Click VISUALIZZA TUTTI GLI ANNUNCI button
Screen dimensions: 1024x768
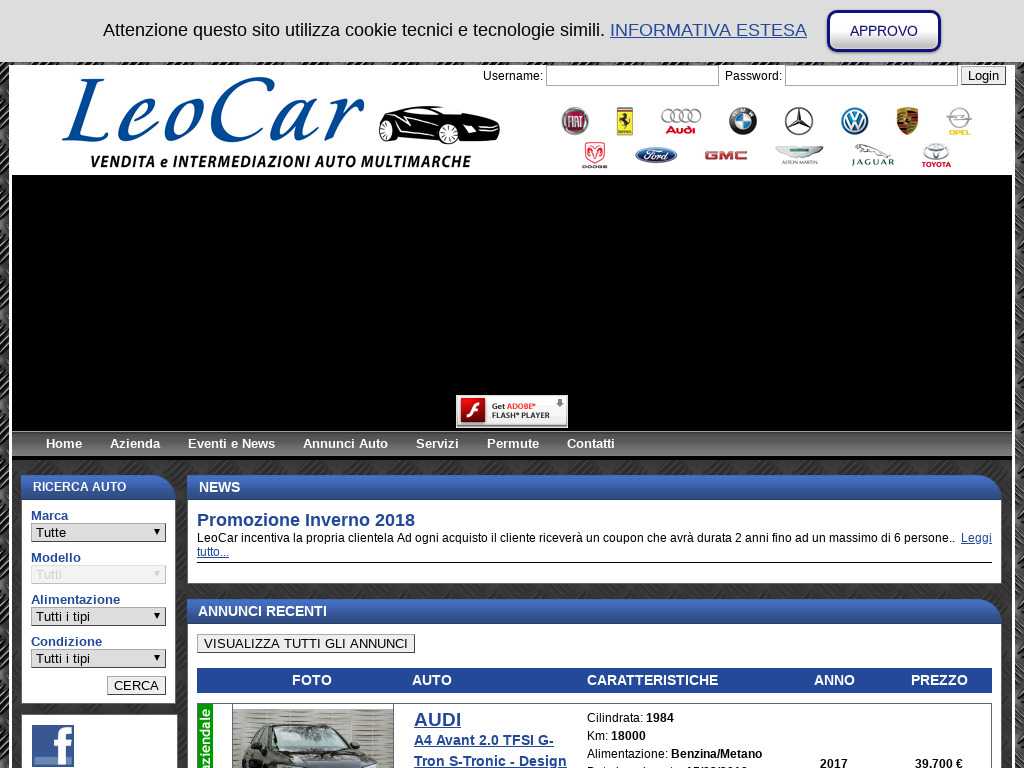pos(306,644)
